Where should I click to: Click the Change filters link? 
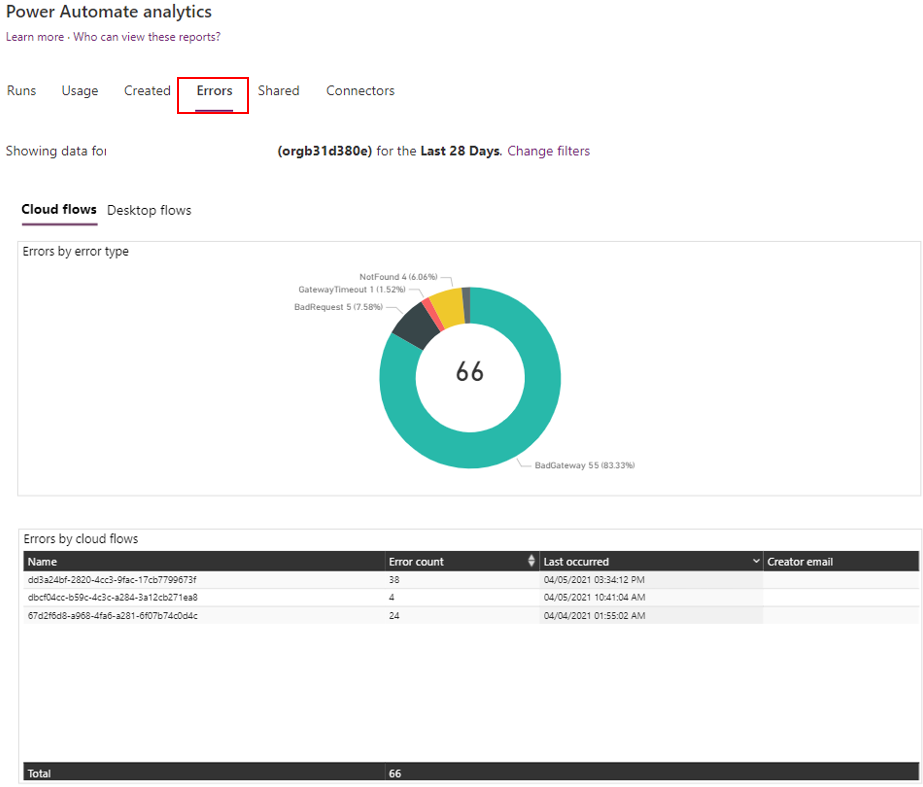(x=548, y=151)
